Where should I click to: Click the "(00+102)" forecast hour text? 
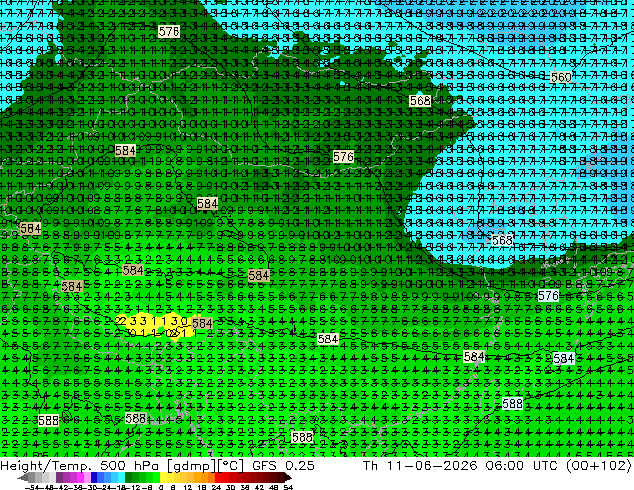pos(598,466)
